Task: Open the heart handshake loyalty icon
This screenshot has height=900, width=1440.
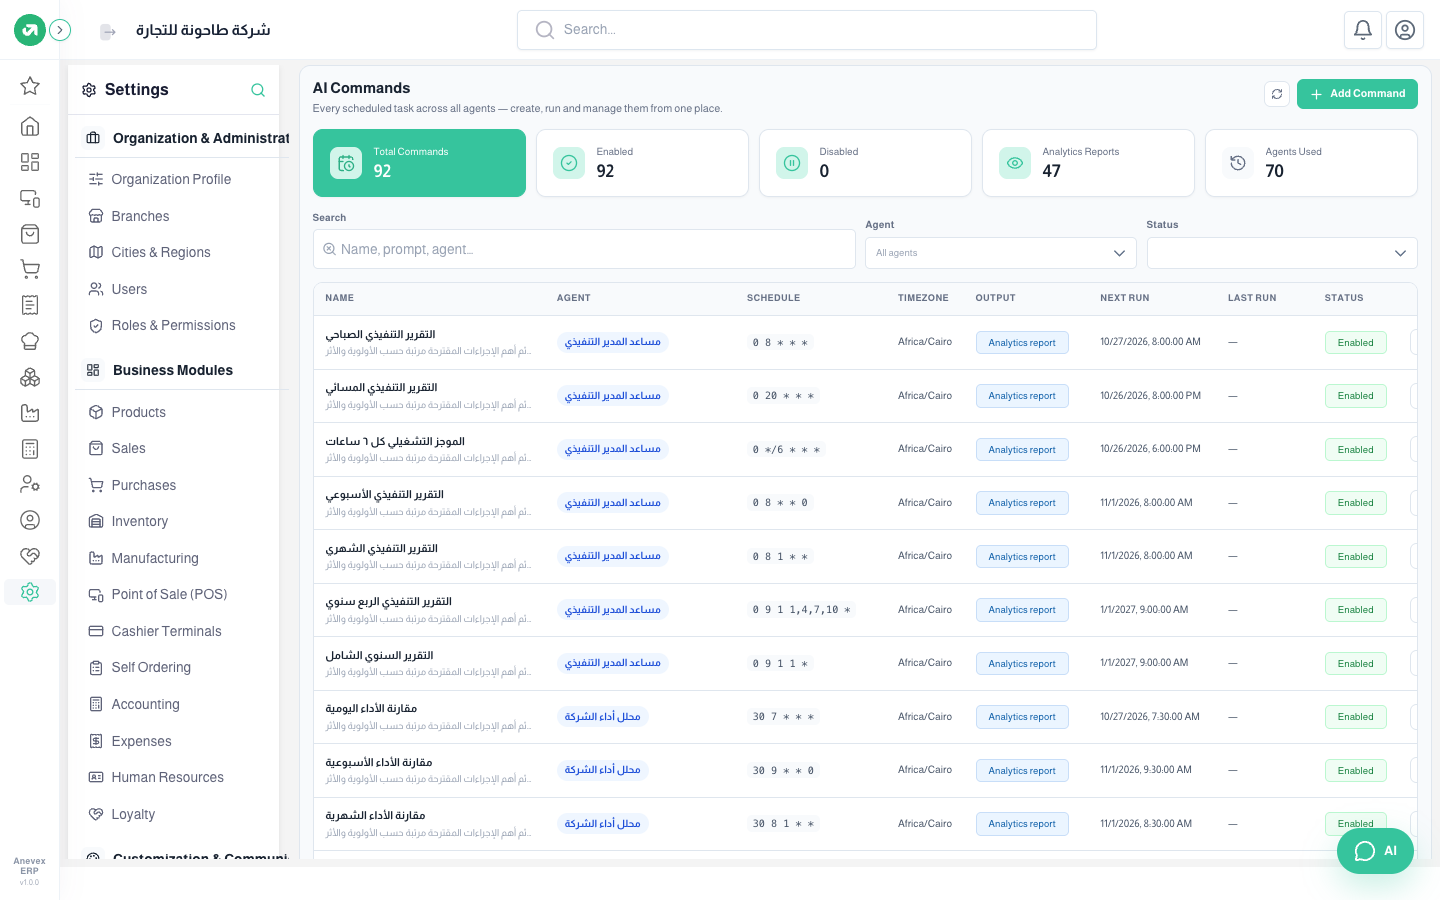Action: (x=30, y=556)
